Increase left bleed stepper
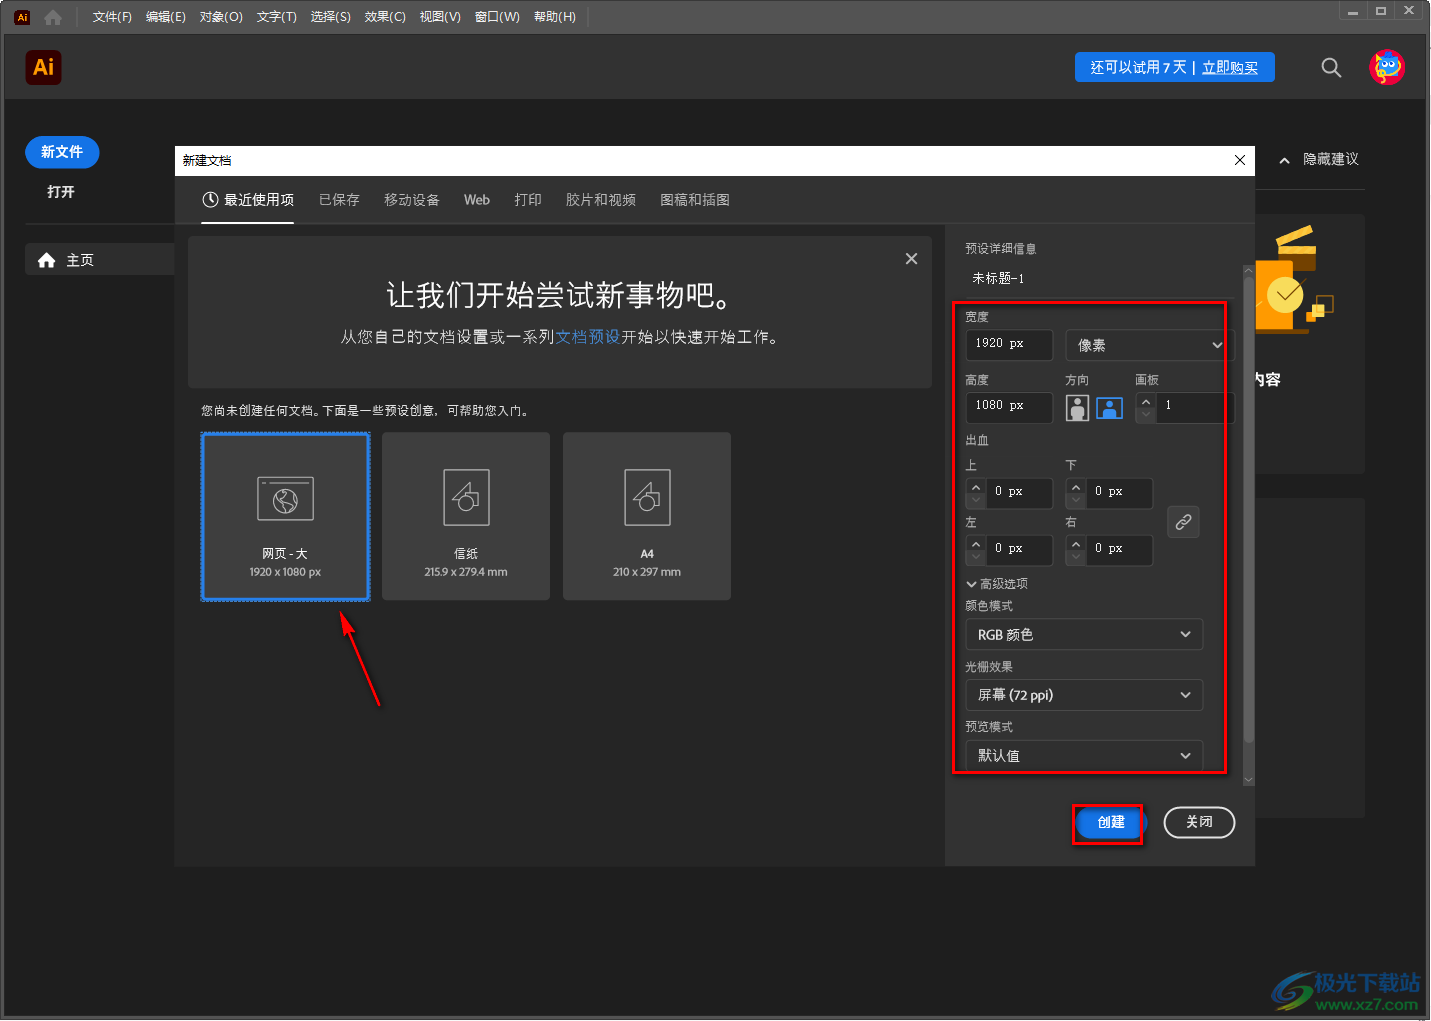The height and width of the screenshot is (1021, 1431). (976, 544)
